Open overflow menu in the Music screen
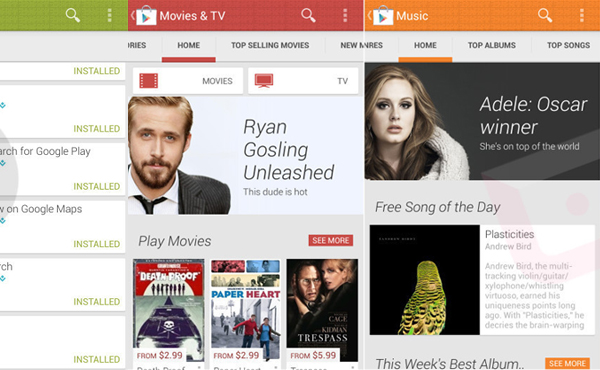 (582, 16)
